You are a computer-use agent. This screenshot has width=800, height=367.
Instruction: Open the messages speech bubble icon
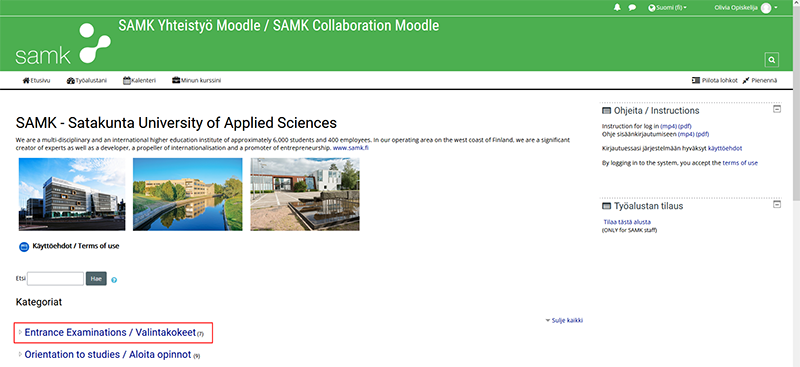click(632, 8)
